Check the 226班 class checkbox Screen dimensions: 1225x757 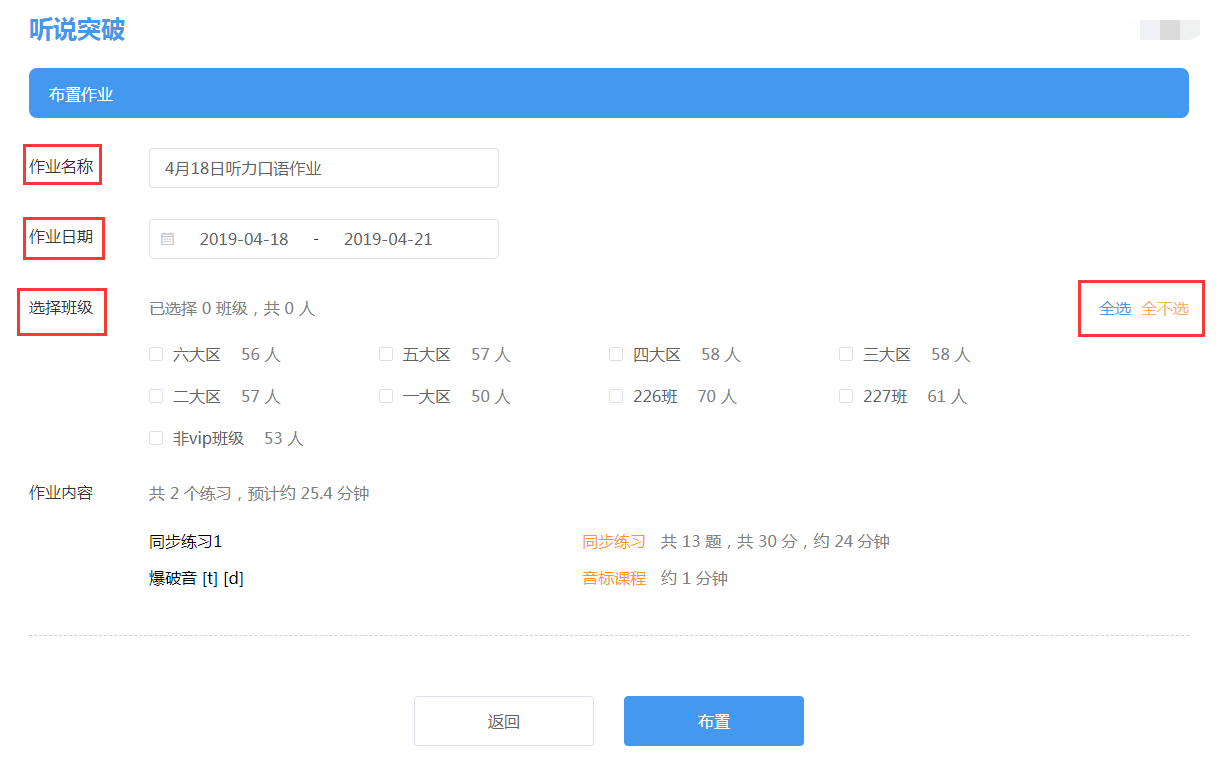point(616,396)
